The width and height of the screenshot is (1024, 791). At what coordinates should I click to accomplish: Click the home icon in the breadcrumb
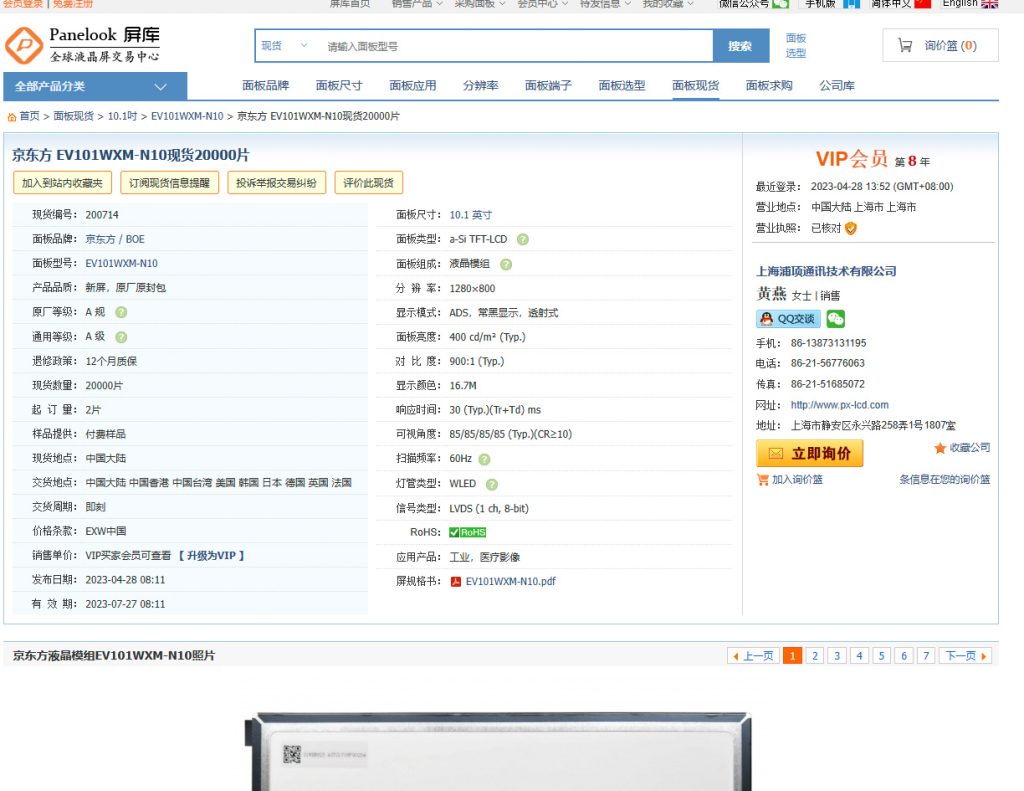[11, 117]
